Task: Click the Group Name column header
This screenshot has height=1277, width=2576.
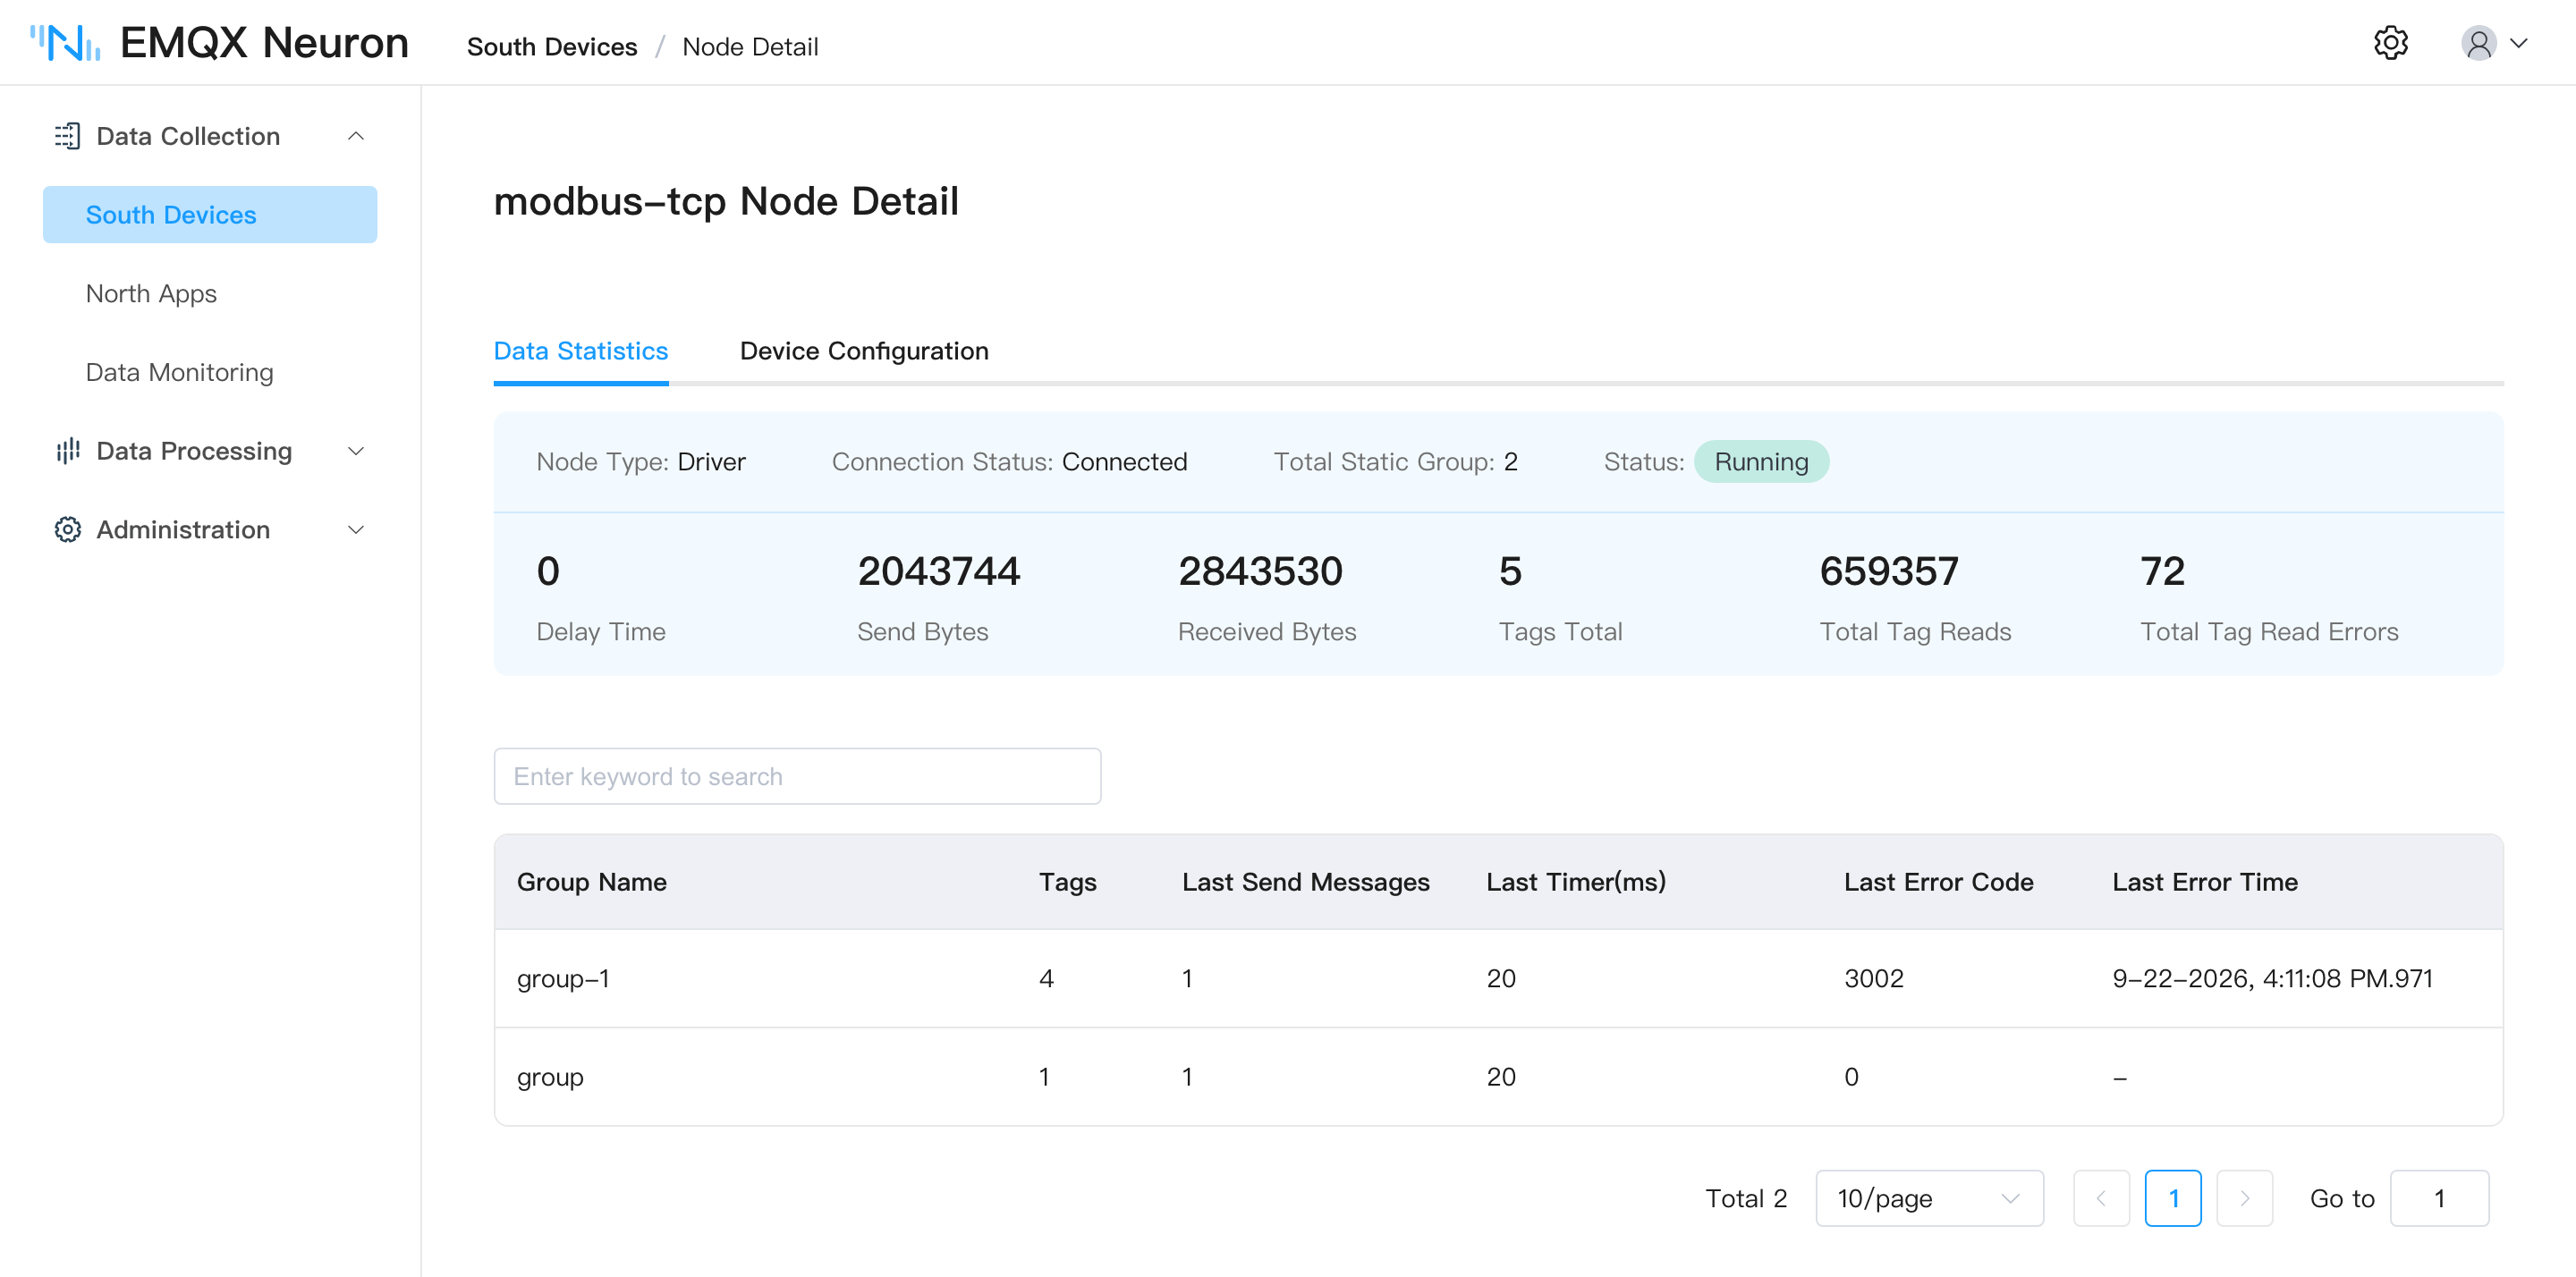Action: click(x=592, y=882)
